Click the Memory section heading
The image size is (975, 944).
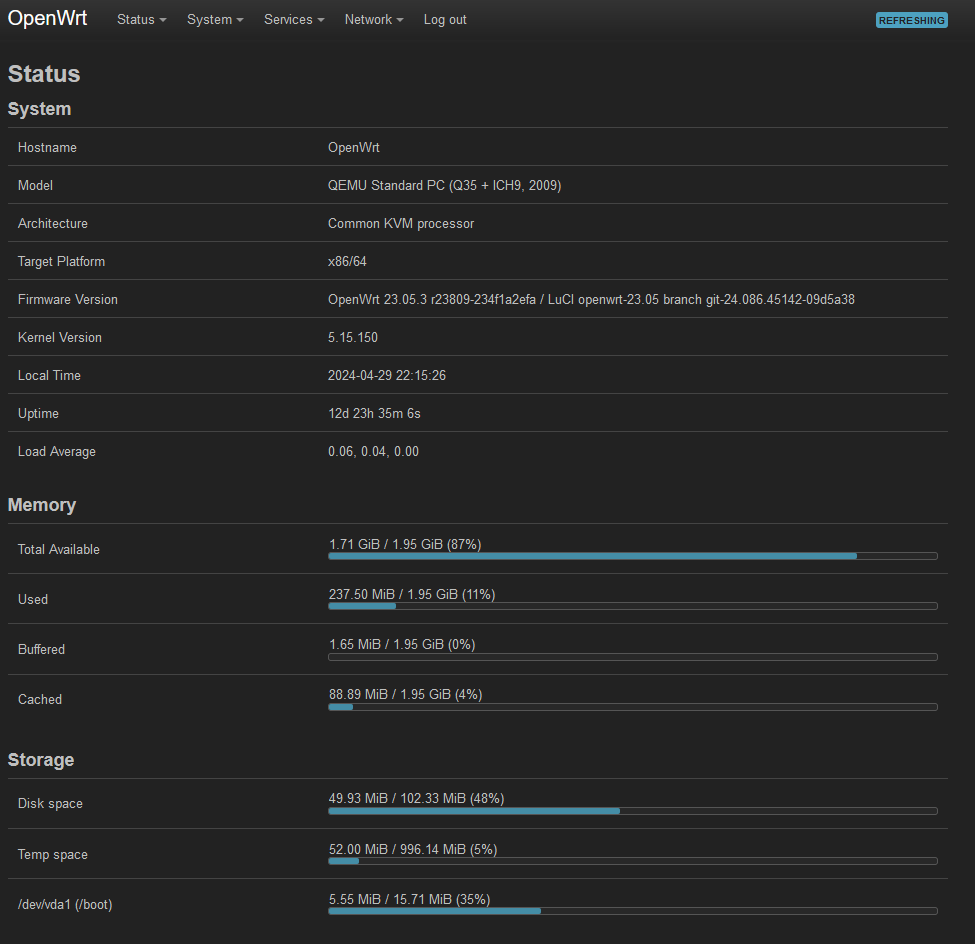tap(42, 505)
